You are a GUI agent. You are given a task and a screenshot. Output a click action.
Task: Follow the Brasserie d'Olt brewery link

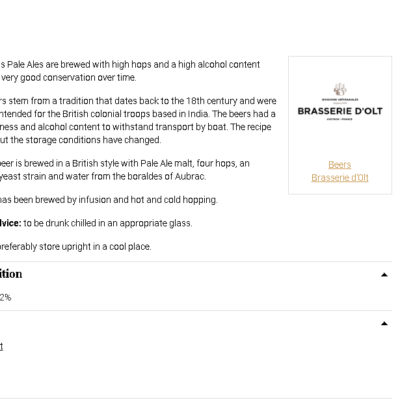pos(340,178)
